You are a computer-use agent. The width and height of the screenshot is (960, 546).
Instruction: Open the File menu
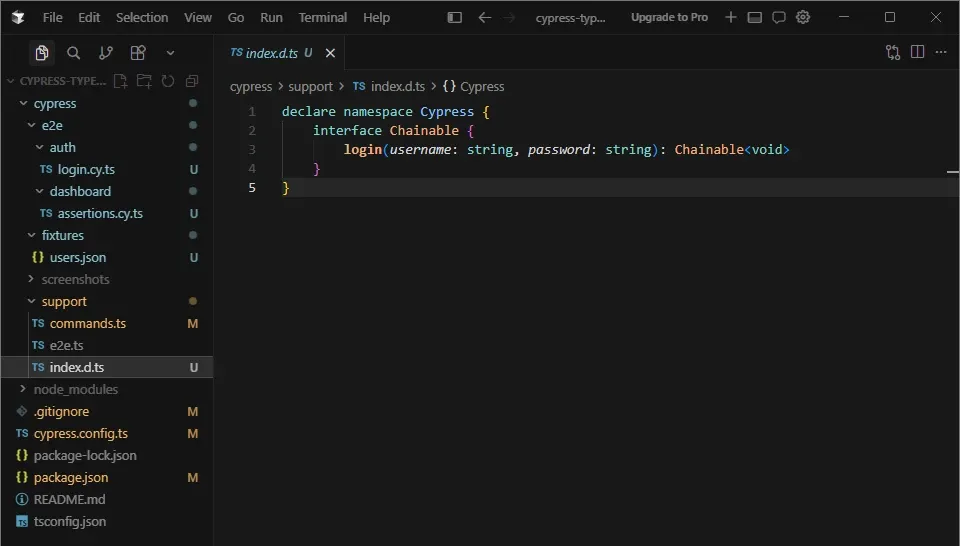(x=52, y=18)
